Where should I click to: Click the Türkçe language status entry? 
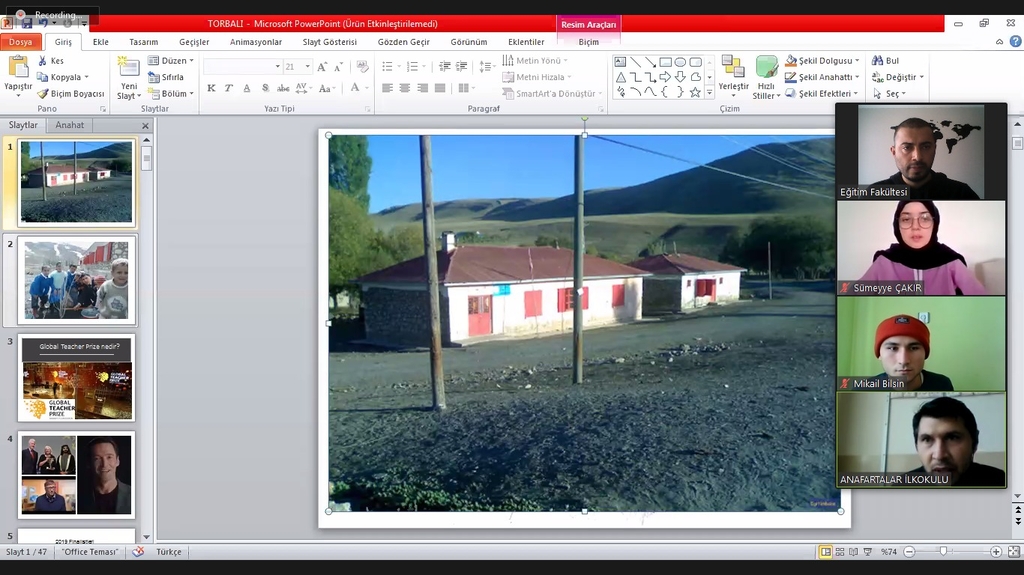pyautogui.click(x=168, y=552)
